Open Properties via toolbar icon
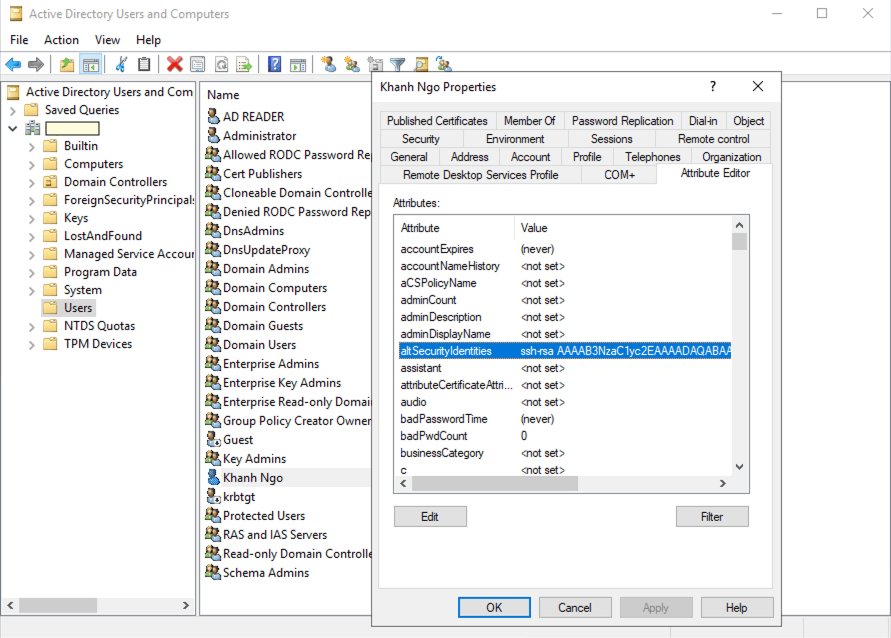This screenshot has height=638, width=891. tap(198, 64)
